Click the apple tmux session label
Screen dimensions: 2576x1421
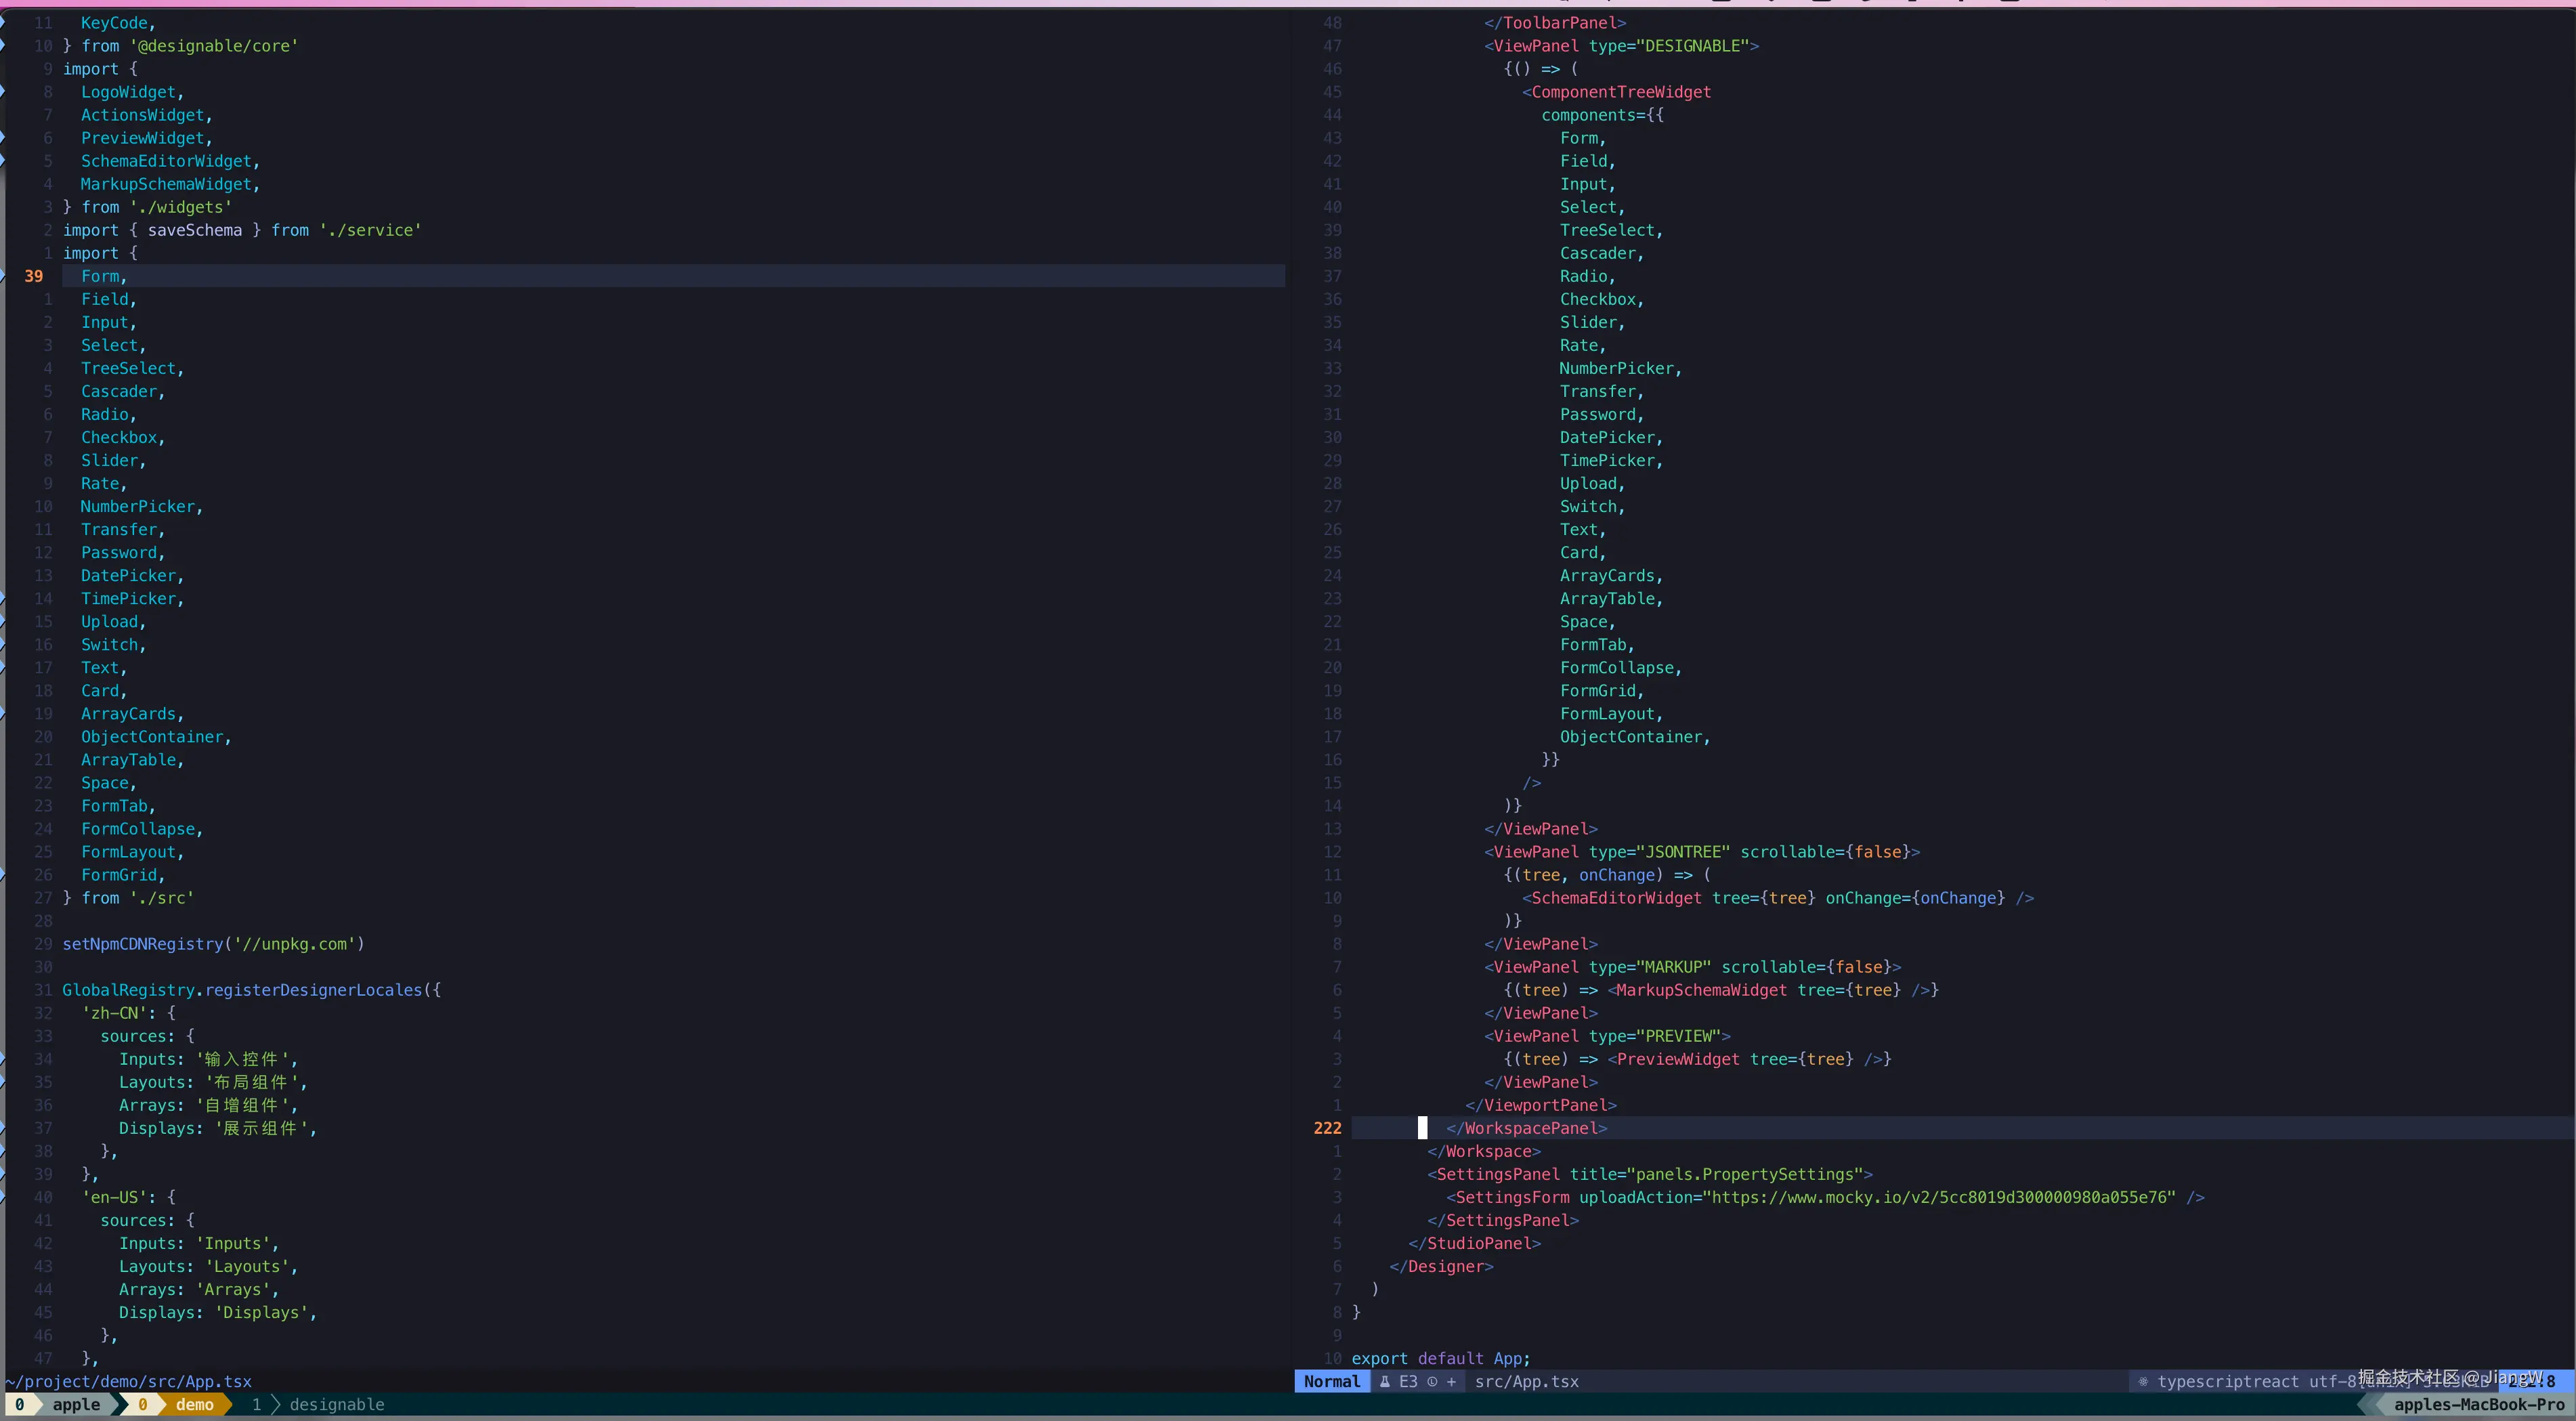pos(76,1404)
